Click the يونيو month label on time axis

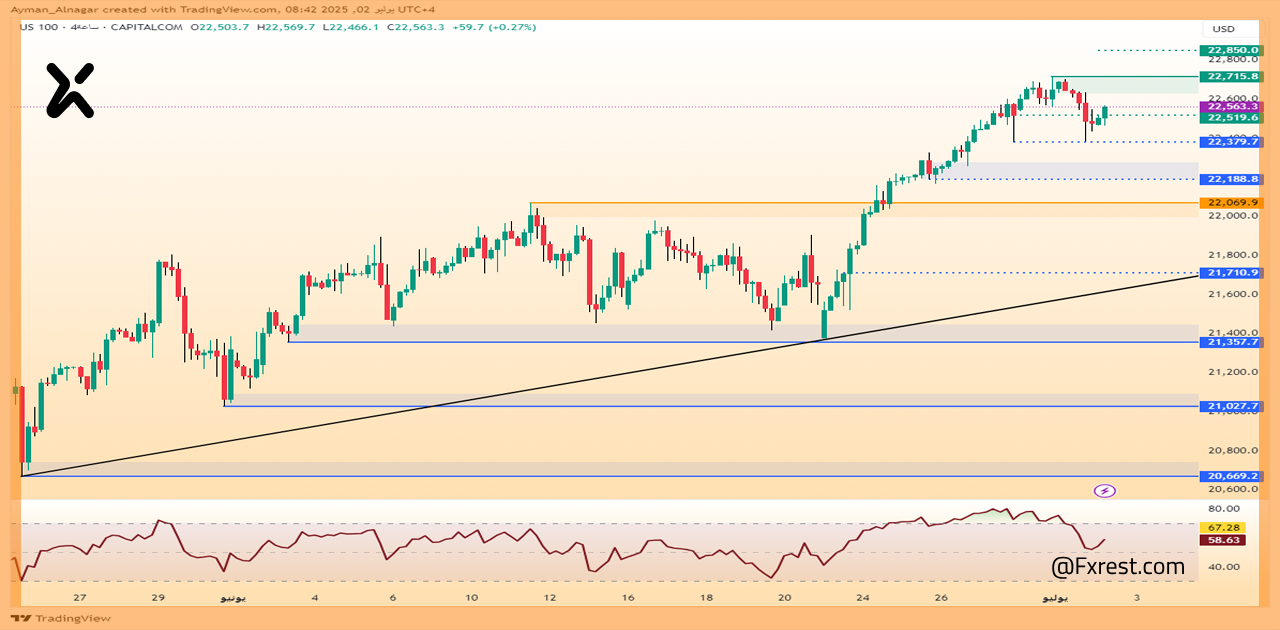point(232,597)
